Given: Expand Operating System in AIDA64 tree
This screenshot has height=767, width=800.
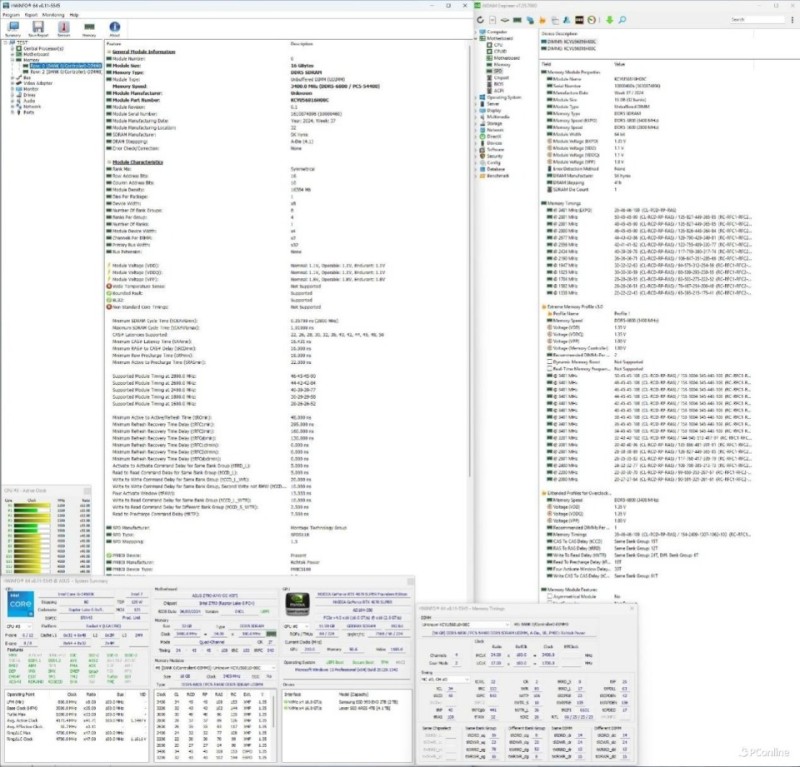Looking at the screenshot, I should (476, 97).
